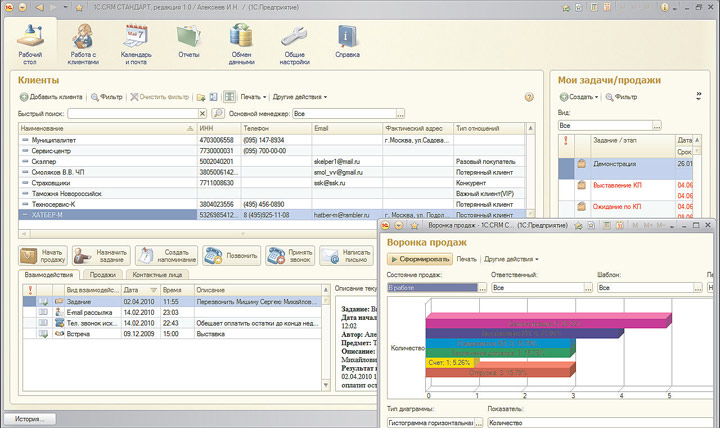The width and height of the screenshot is (720, 428).
Task: Select the Задание interaction row
Action: (x=172, y=302)
